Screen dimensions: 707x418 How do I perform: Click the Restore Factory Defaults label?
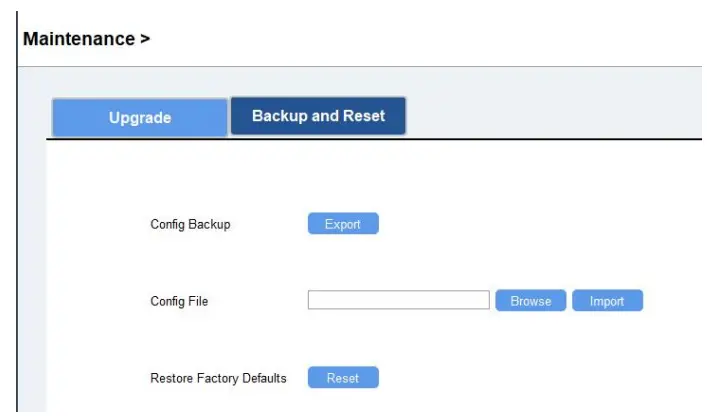click(x=218, y=378)
